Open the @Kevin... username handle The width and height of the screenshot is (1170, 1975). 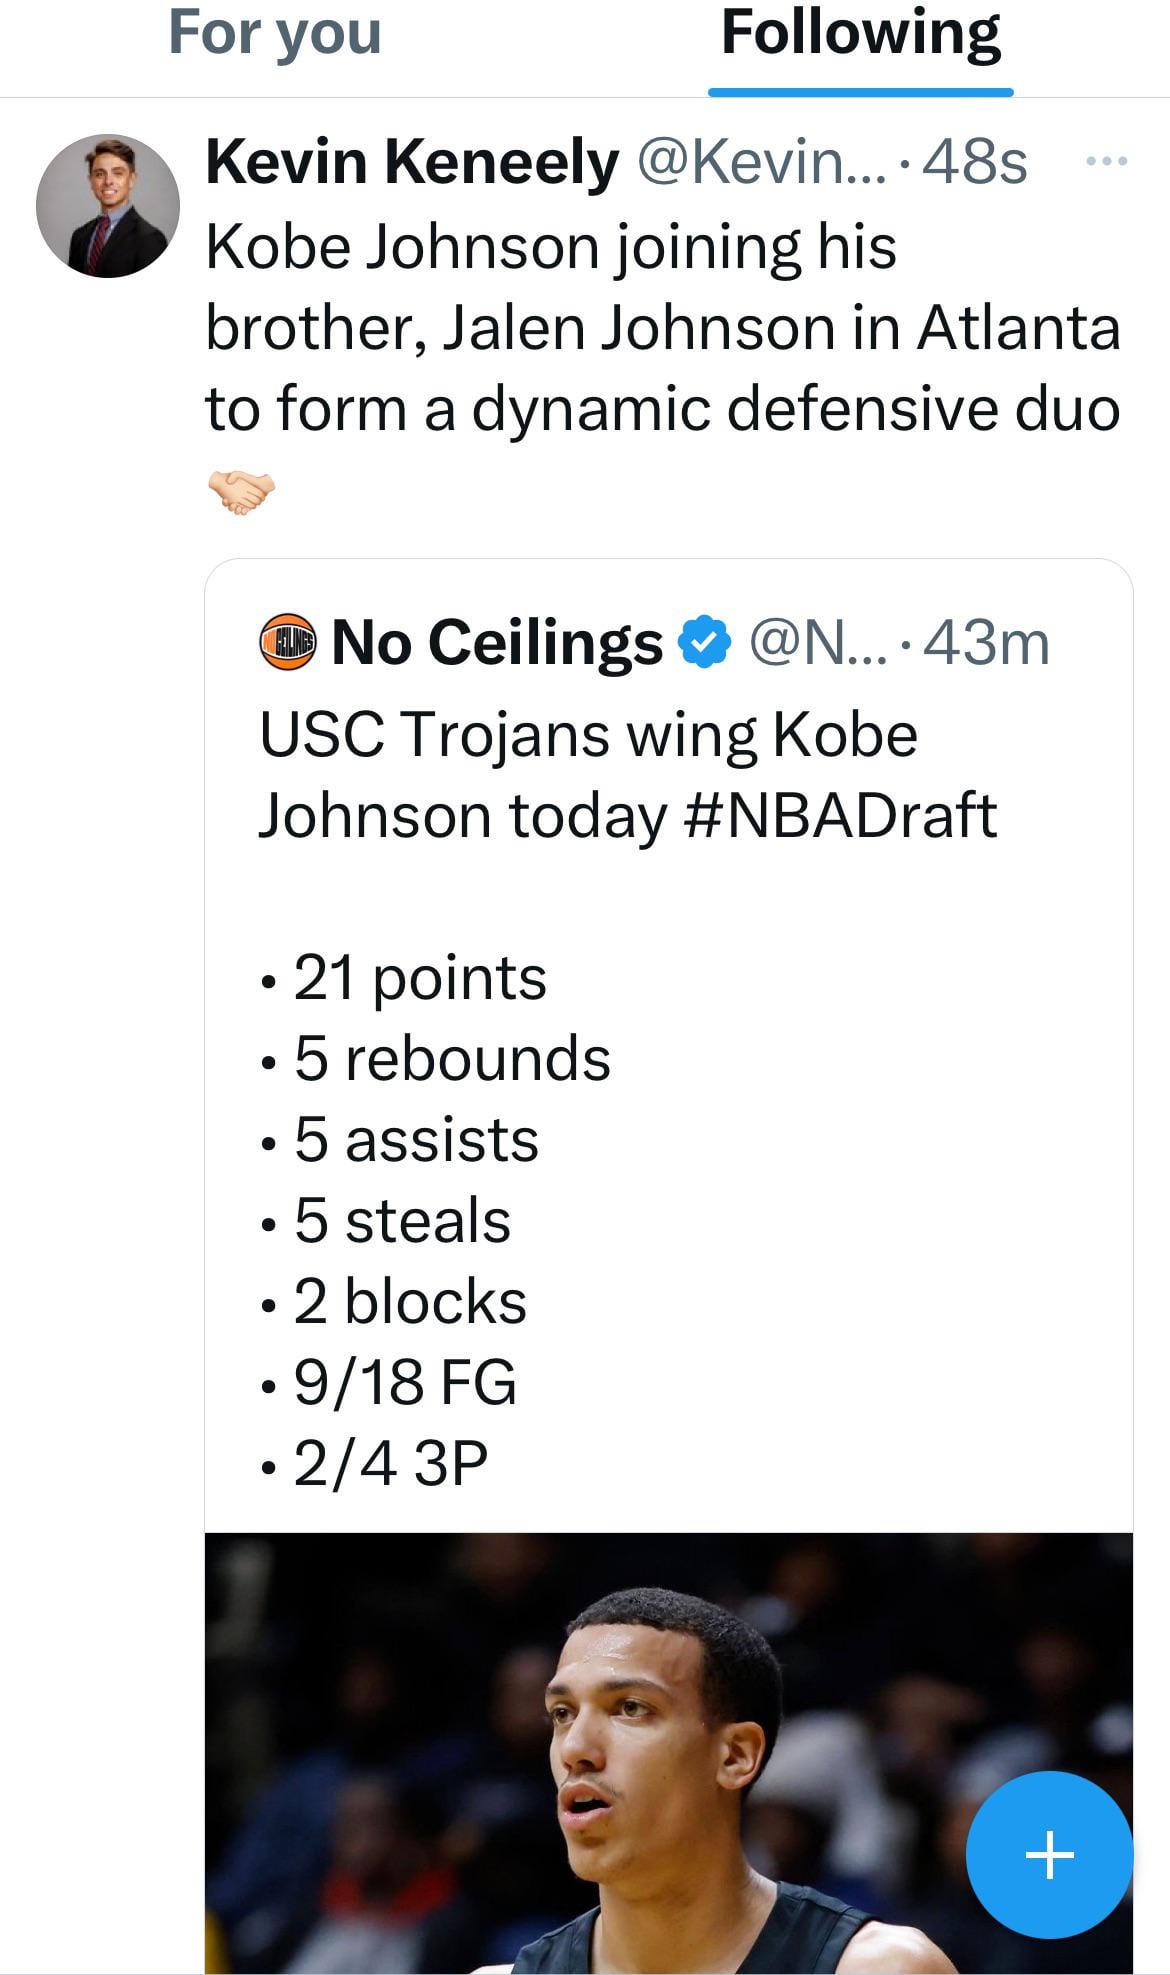coord(761,163)
